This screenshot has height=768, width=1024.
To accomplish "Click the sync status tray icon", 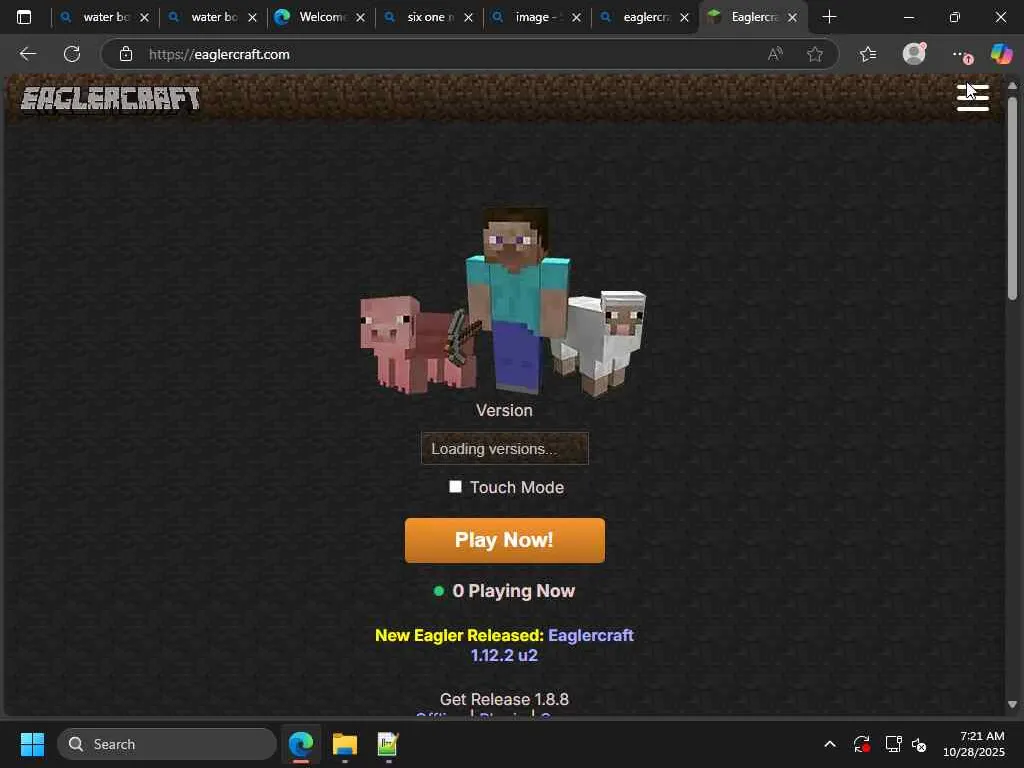I will pos(861,744).
